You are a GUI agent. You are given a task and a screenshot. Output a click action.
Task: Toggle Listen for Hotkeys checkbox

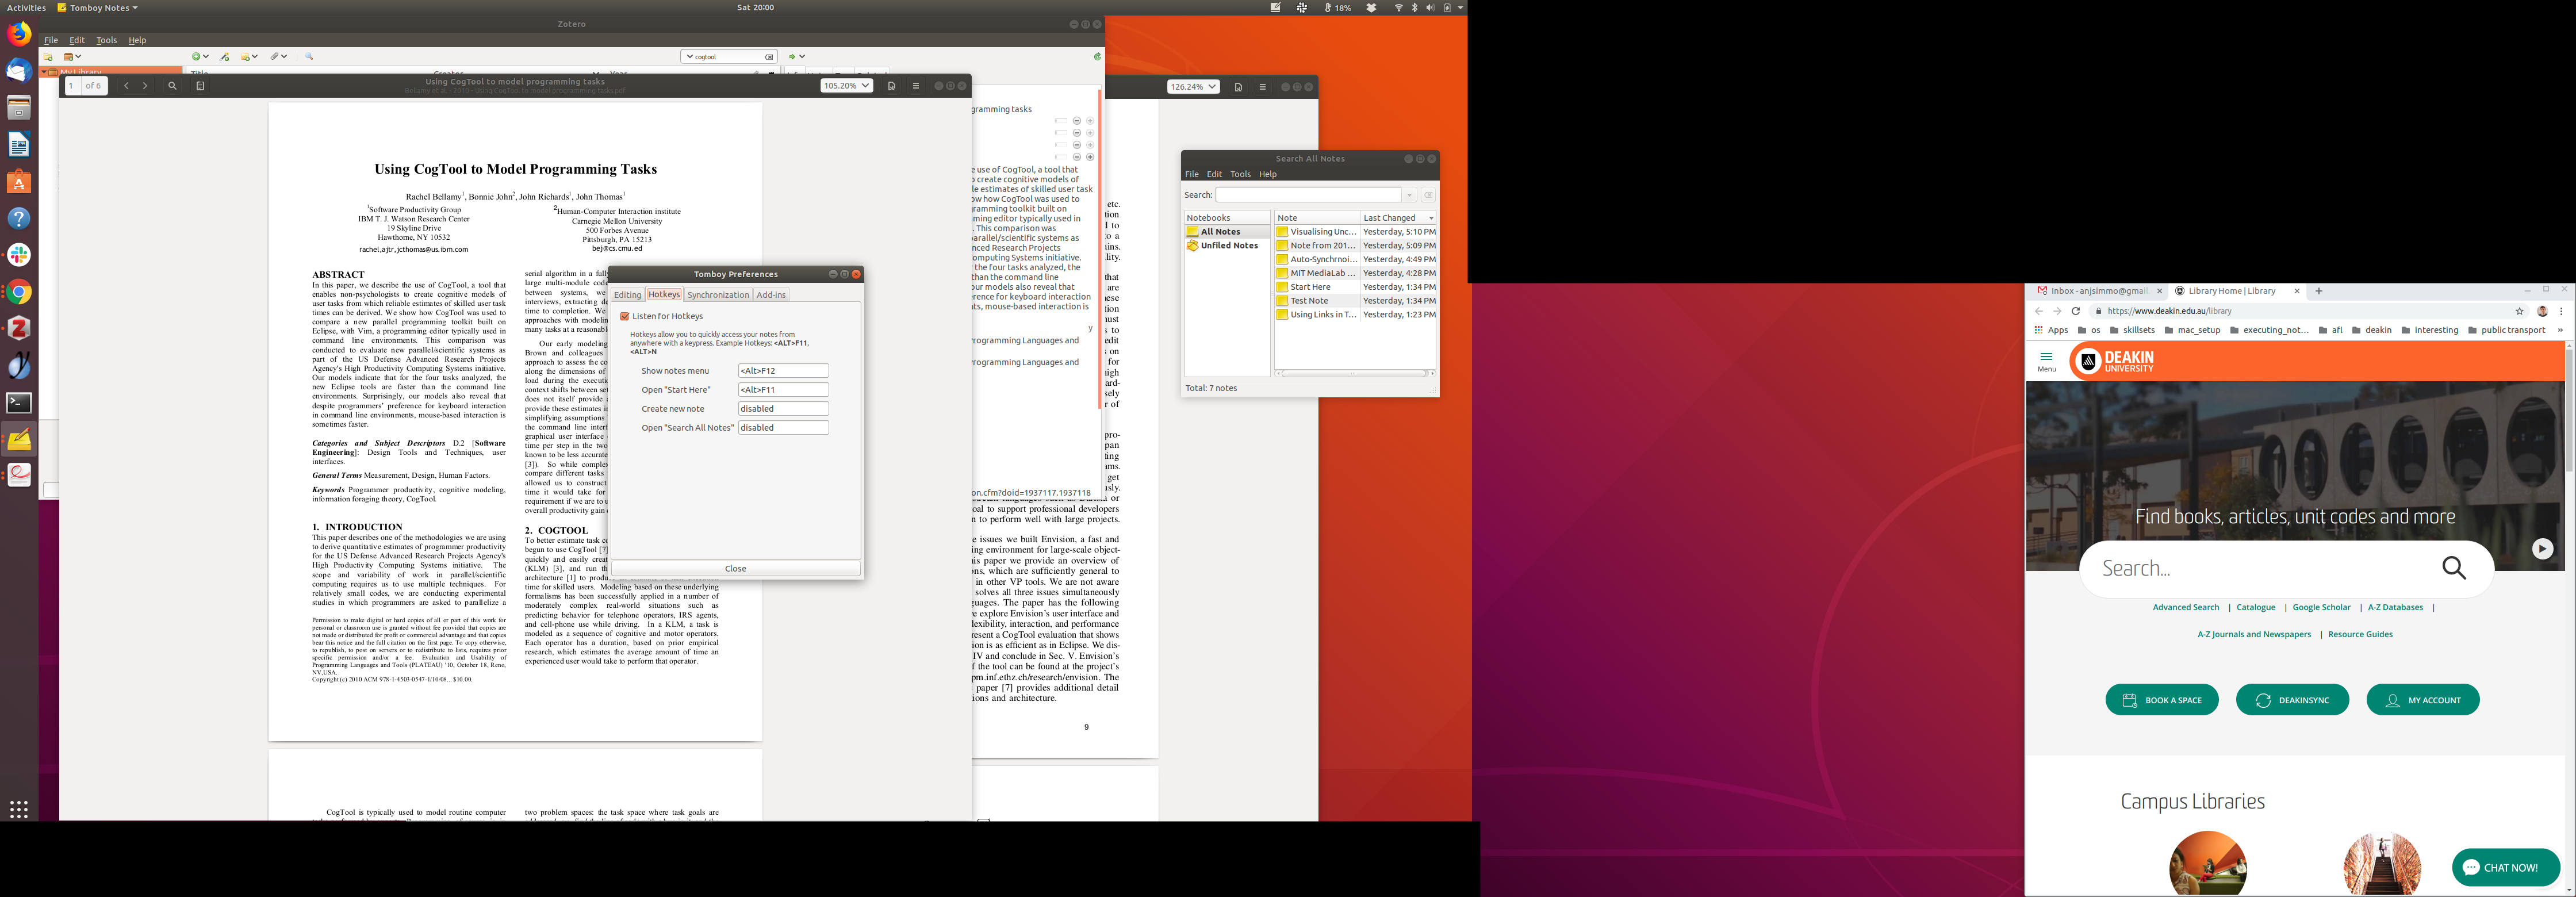(625, 316)
